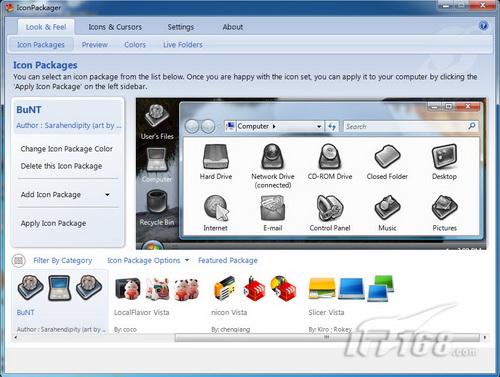Click the round icon beside Filter By Category
The image size is (500, 377).
coord(19,260)
